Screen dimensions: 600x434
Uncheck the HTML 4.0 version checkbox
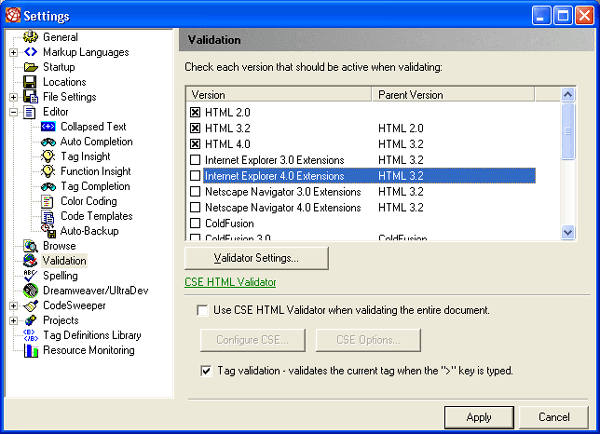[x=195, y=144]
